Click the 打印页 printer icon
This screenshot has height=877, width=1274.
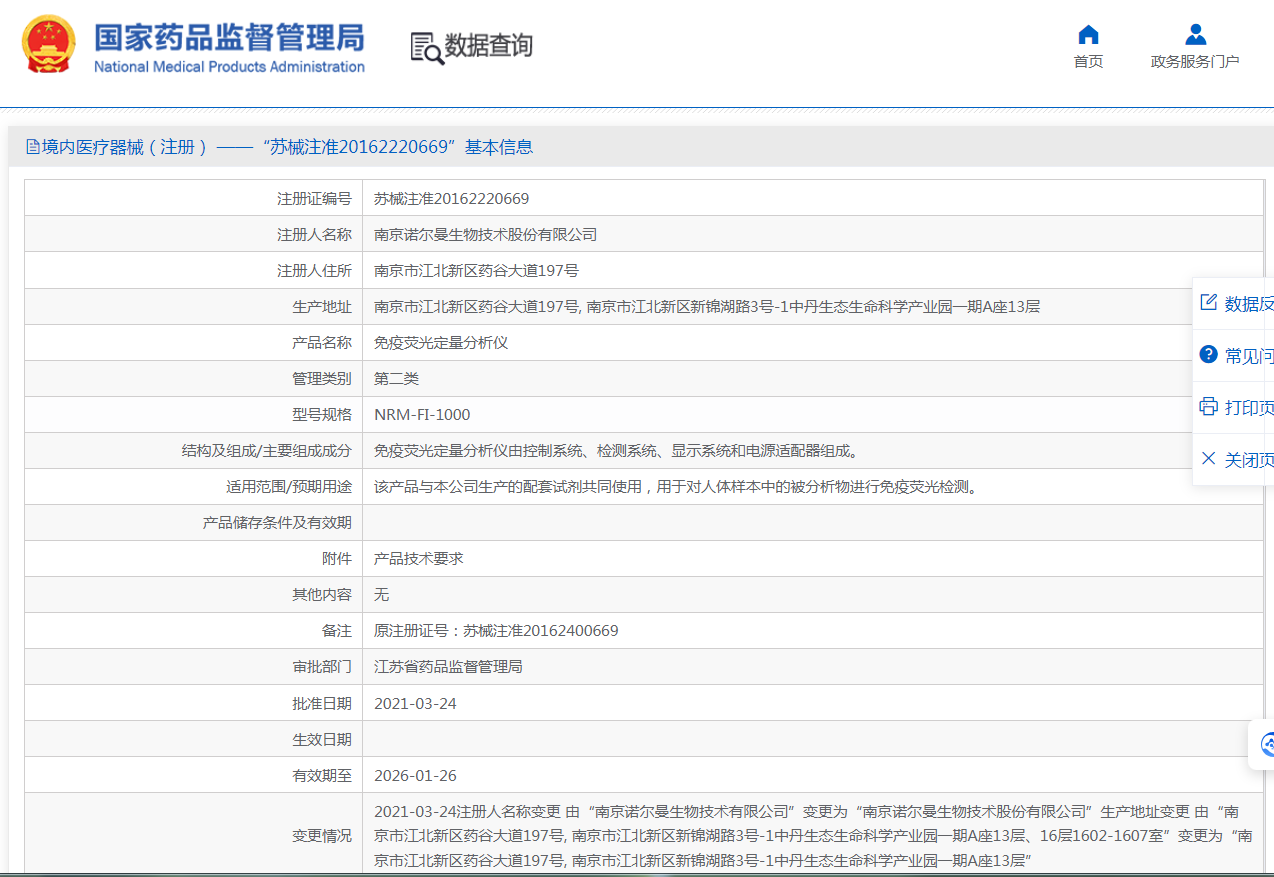pos(1208,407)
